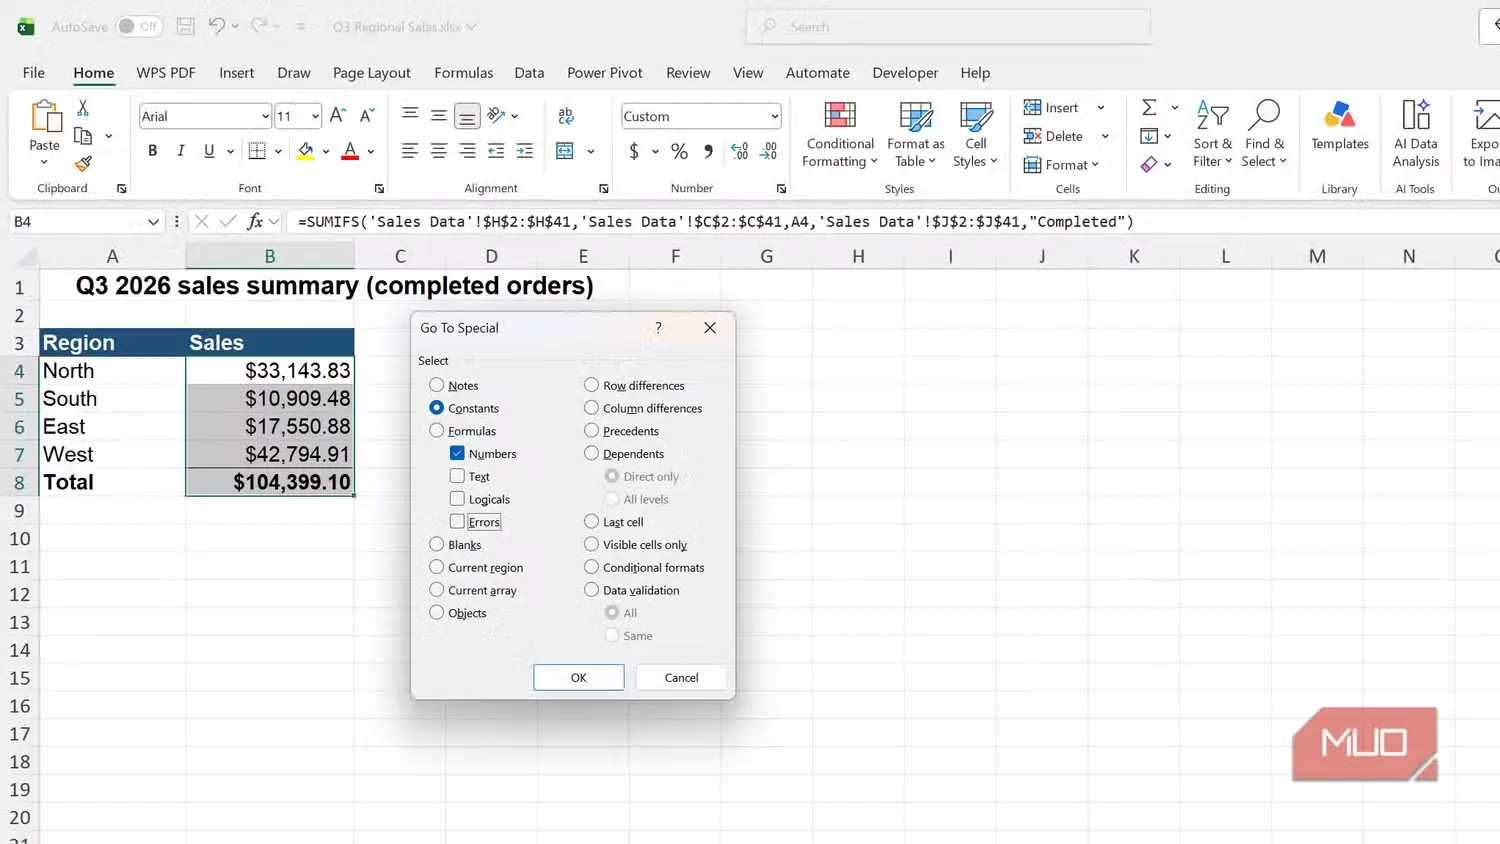The height and width of the screenshot is (844, 1500).
Task: Check the Logicals checkbox
Action: click(457, 498)
